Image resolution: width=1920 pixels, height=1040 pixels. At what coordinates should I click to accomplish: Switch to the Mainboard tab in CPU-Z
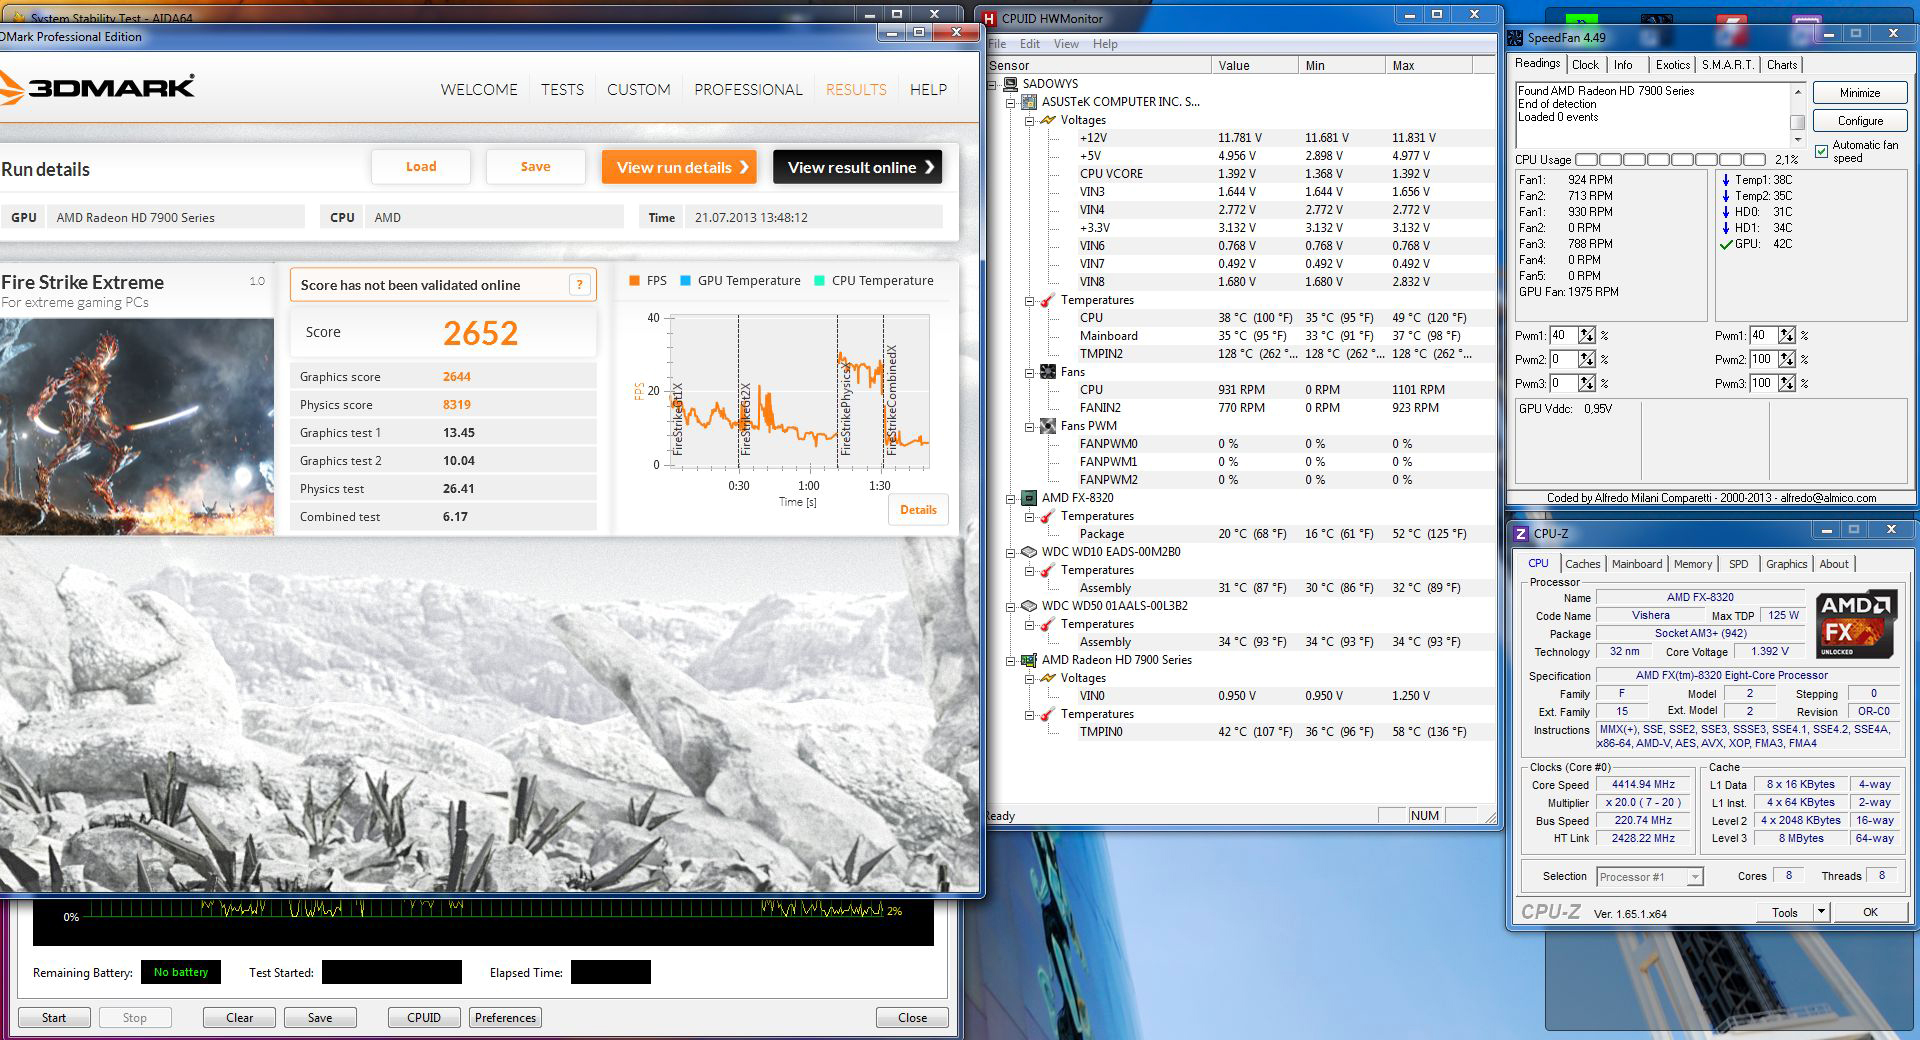click(x=1636, y=564)
